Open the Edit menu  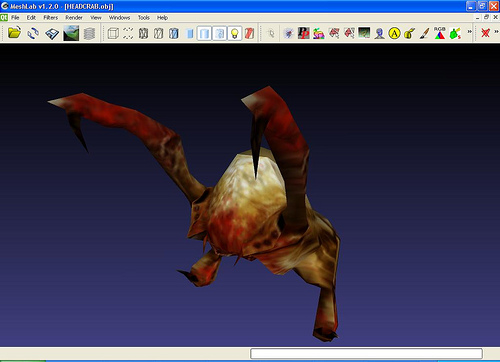coord(31,18)
